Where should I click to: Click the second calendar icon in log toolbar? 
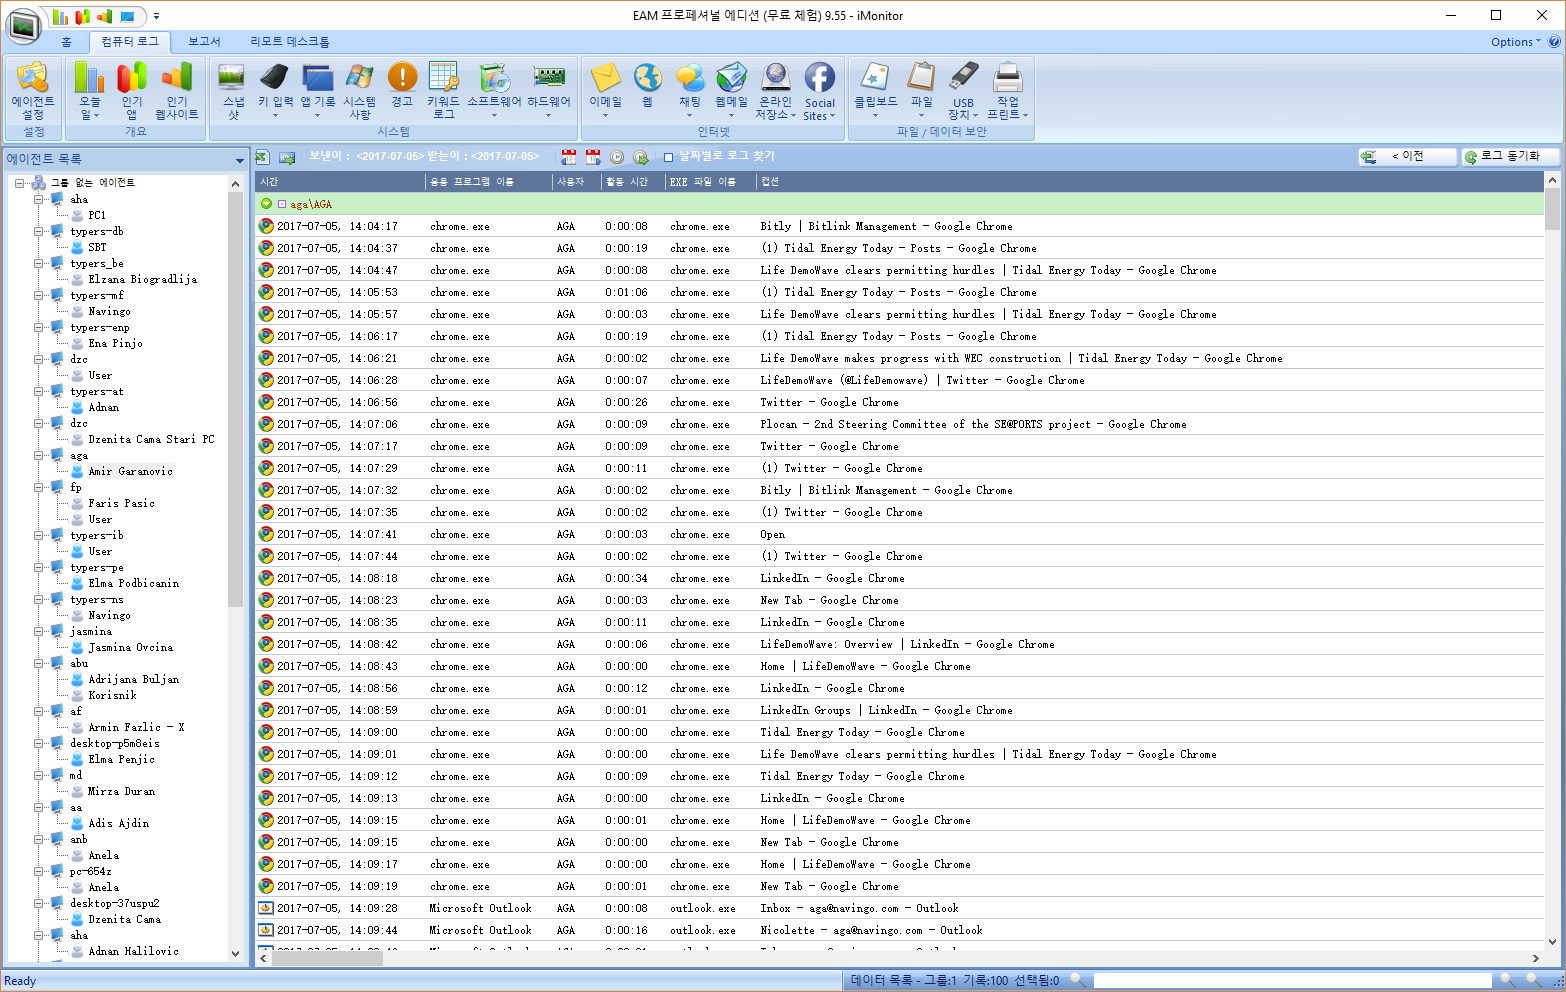tap(593, 157)
